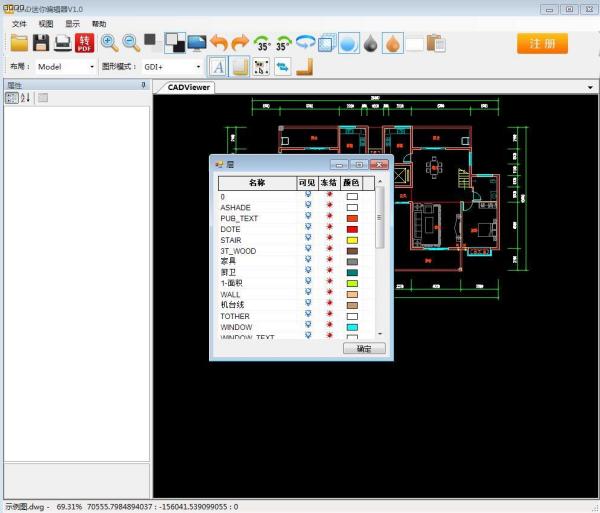Screen dimensions: 600x513
Task: Click the zoom in magnifier icon
Action: click(x=109, y=43)
